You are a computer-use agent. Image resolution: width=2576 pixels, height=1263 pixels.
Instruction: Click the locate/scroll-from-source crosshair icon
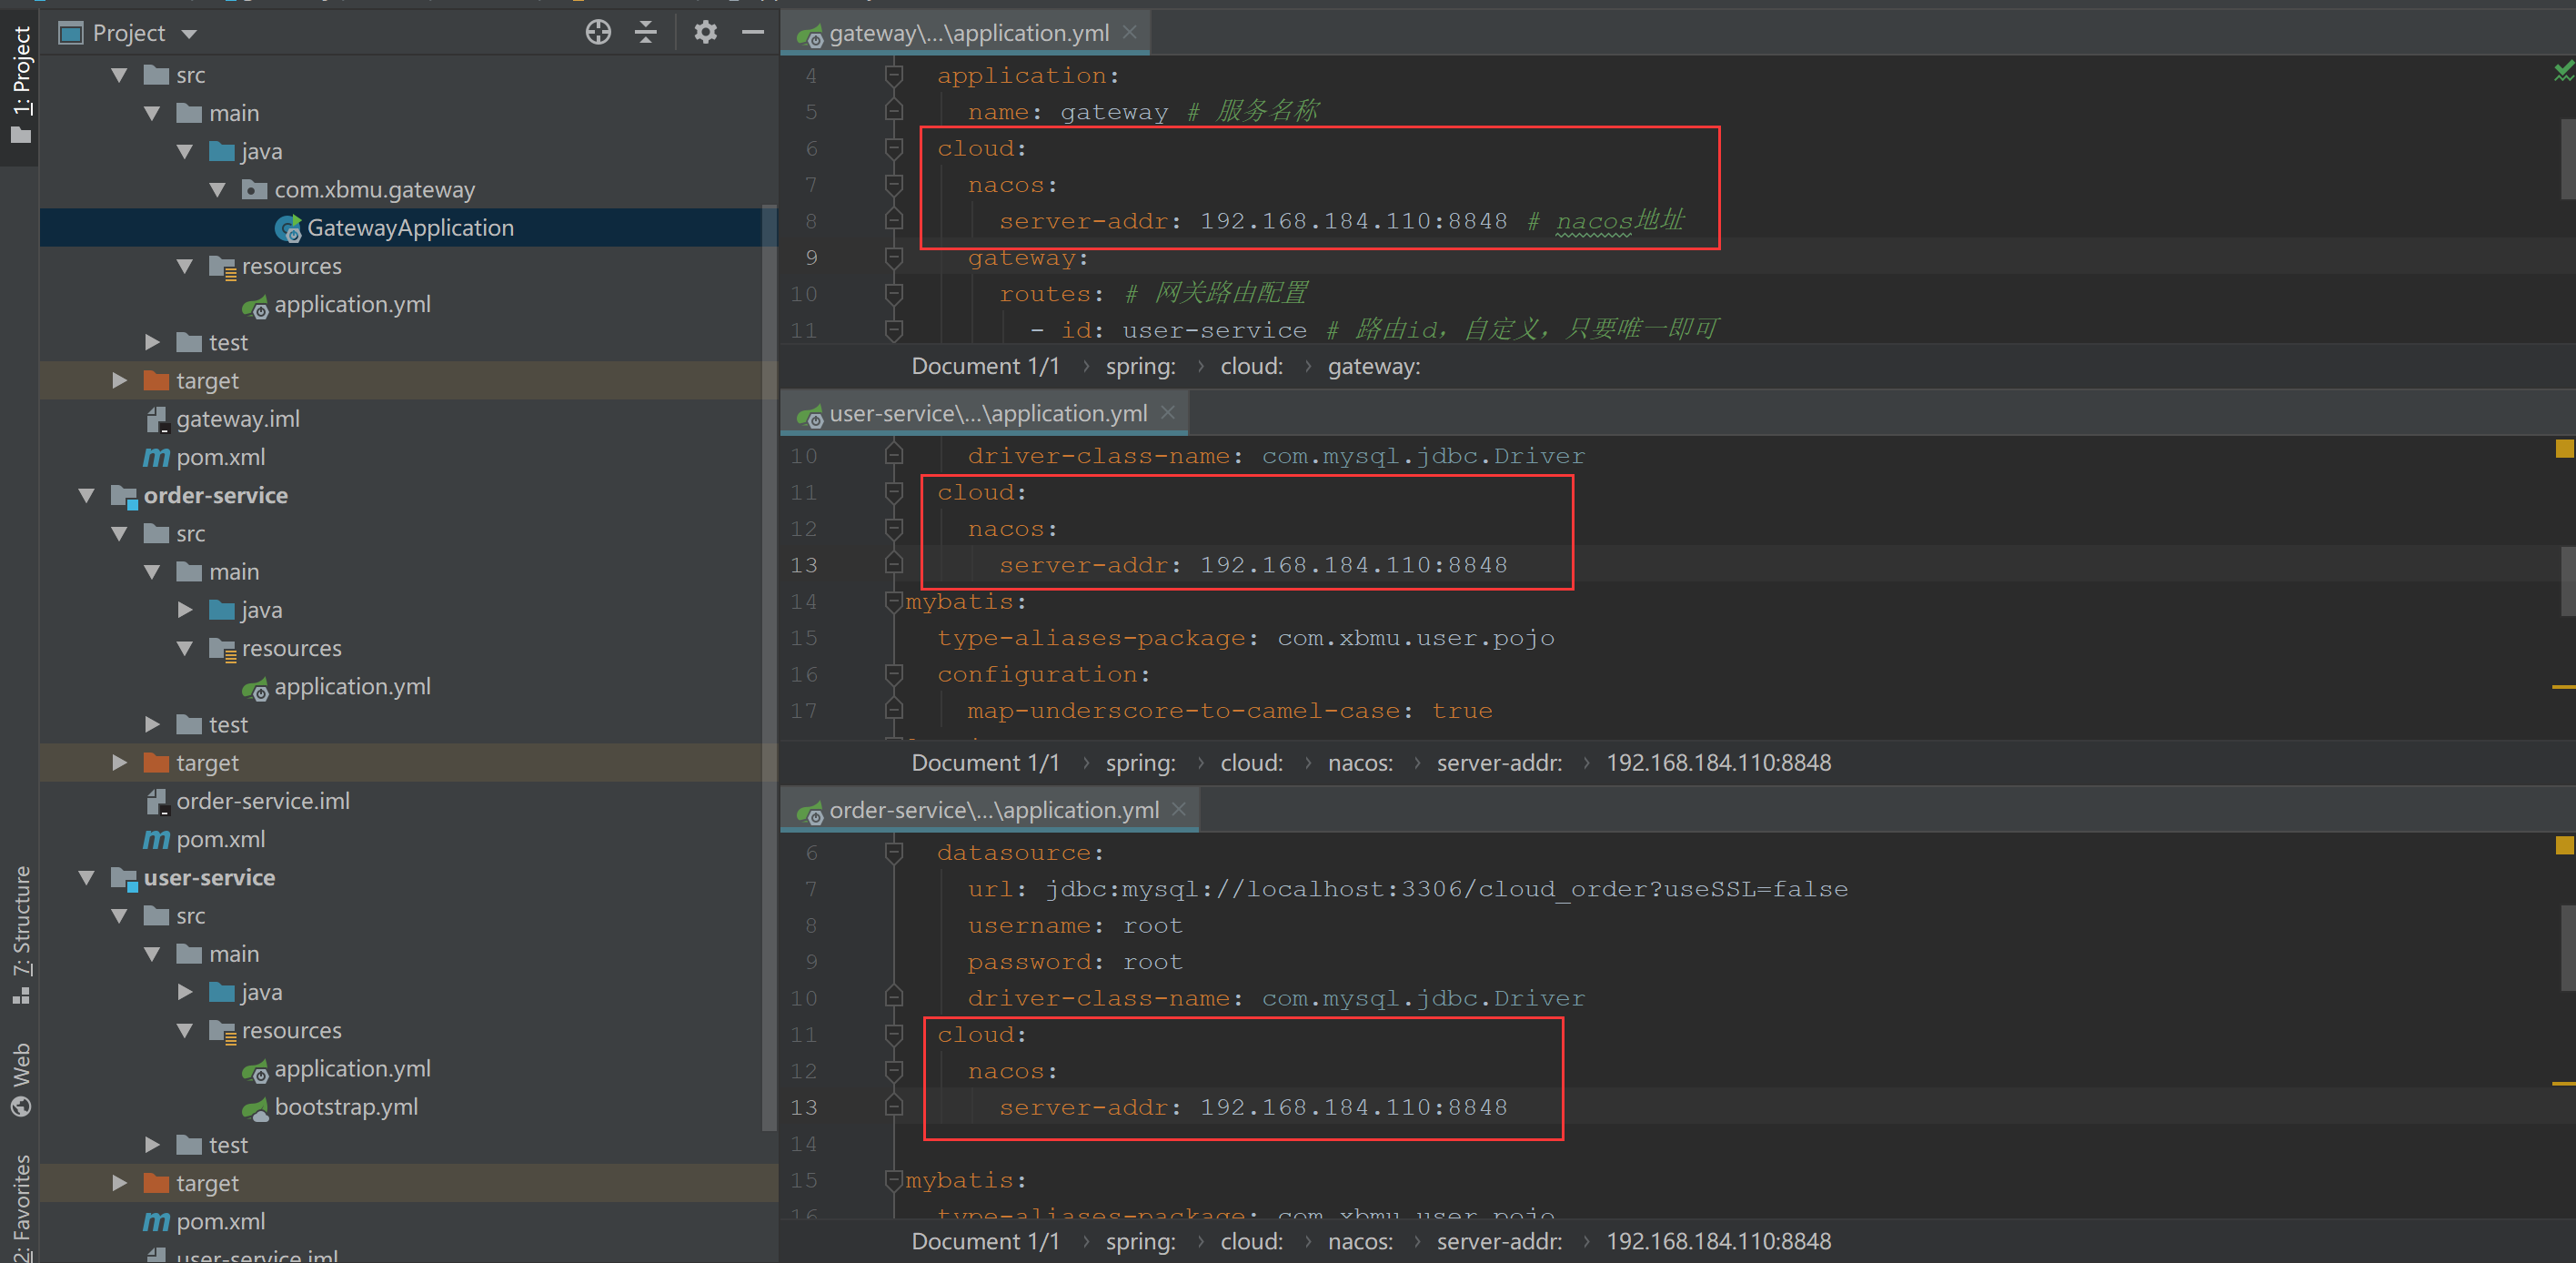click(x=598, y=33)
